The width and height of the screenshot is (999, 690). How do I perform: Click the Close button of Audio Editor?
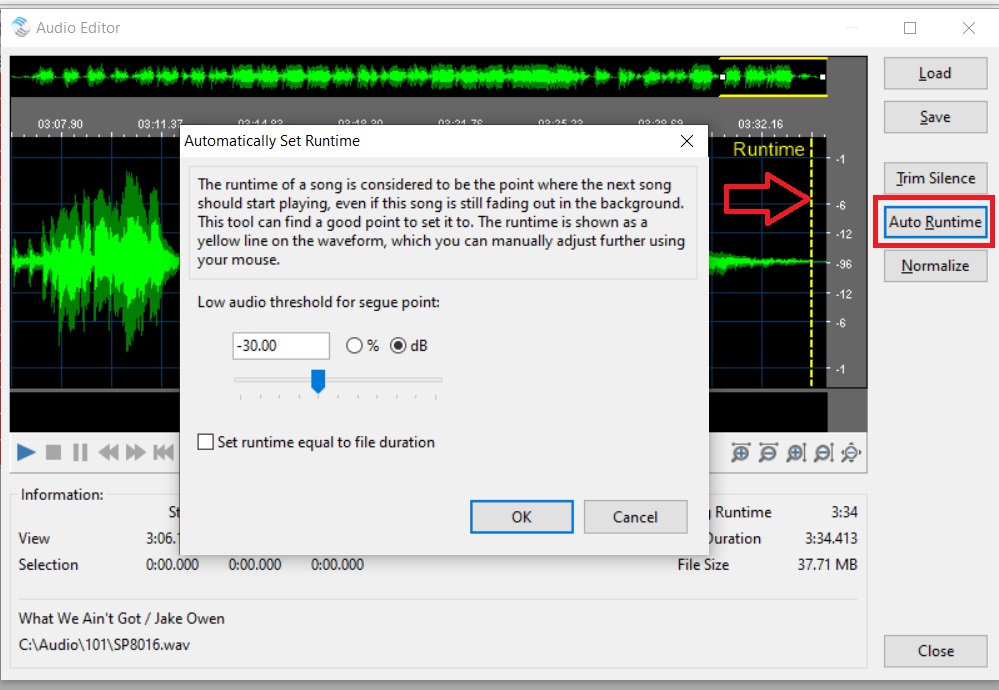(935, 651)
